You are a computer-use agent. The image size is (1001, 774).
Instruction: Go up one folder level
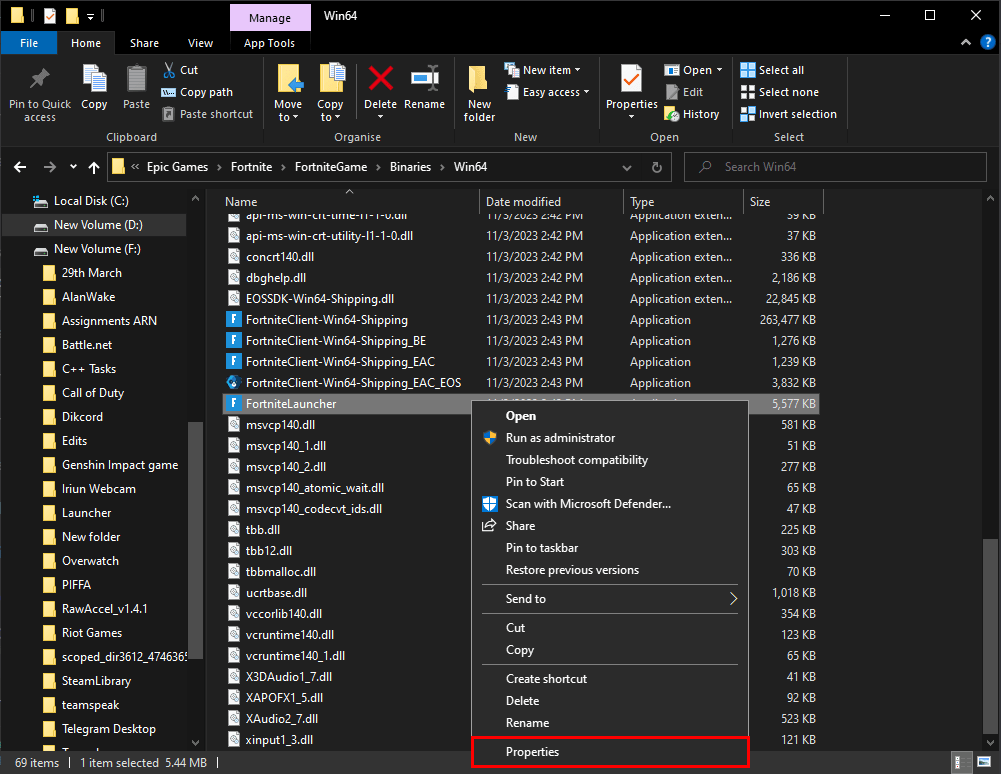(x=94, y=167)
